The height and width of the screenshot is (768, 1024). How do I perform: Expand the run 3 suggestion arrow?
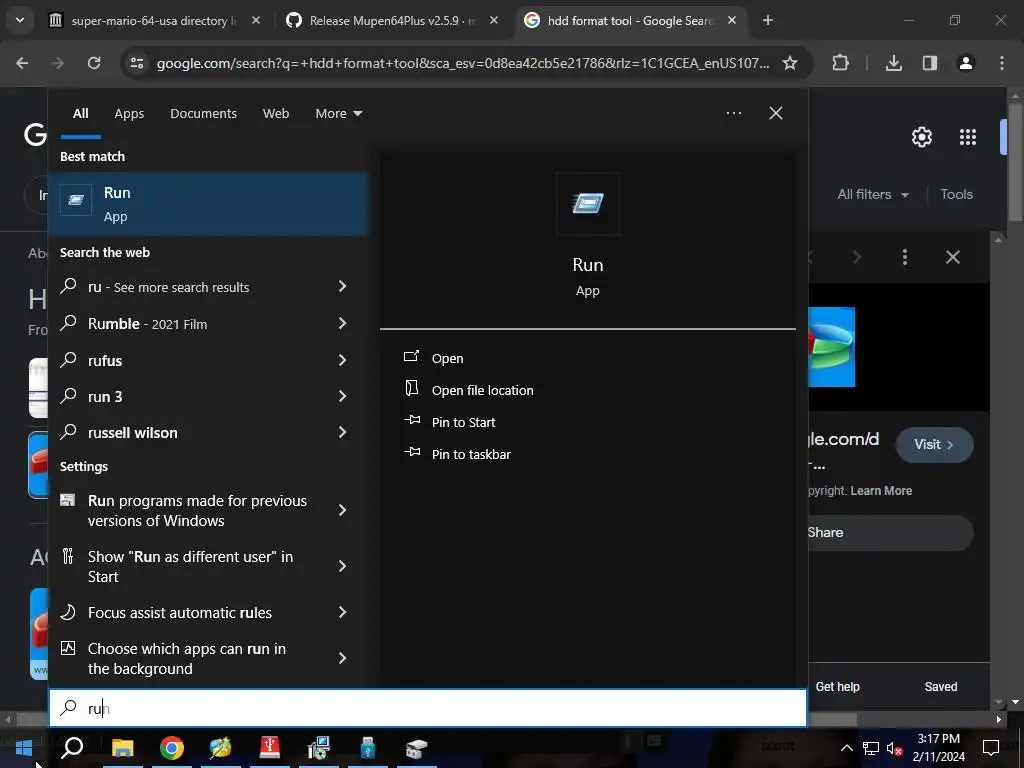tap(342, 396)
